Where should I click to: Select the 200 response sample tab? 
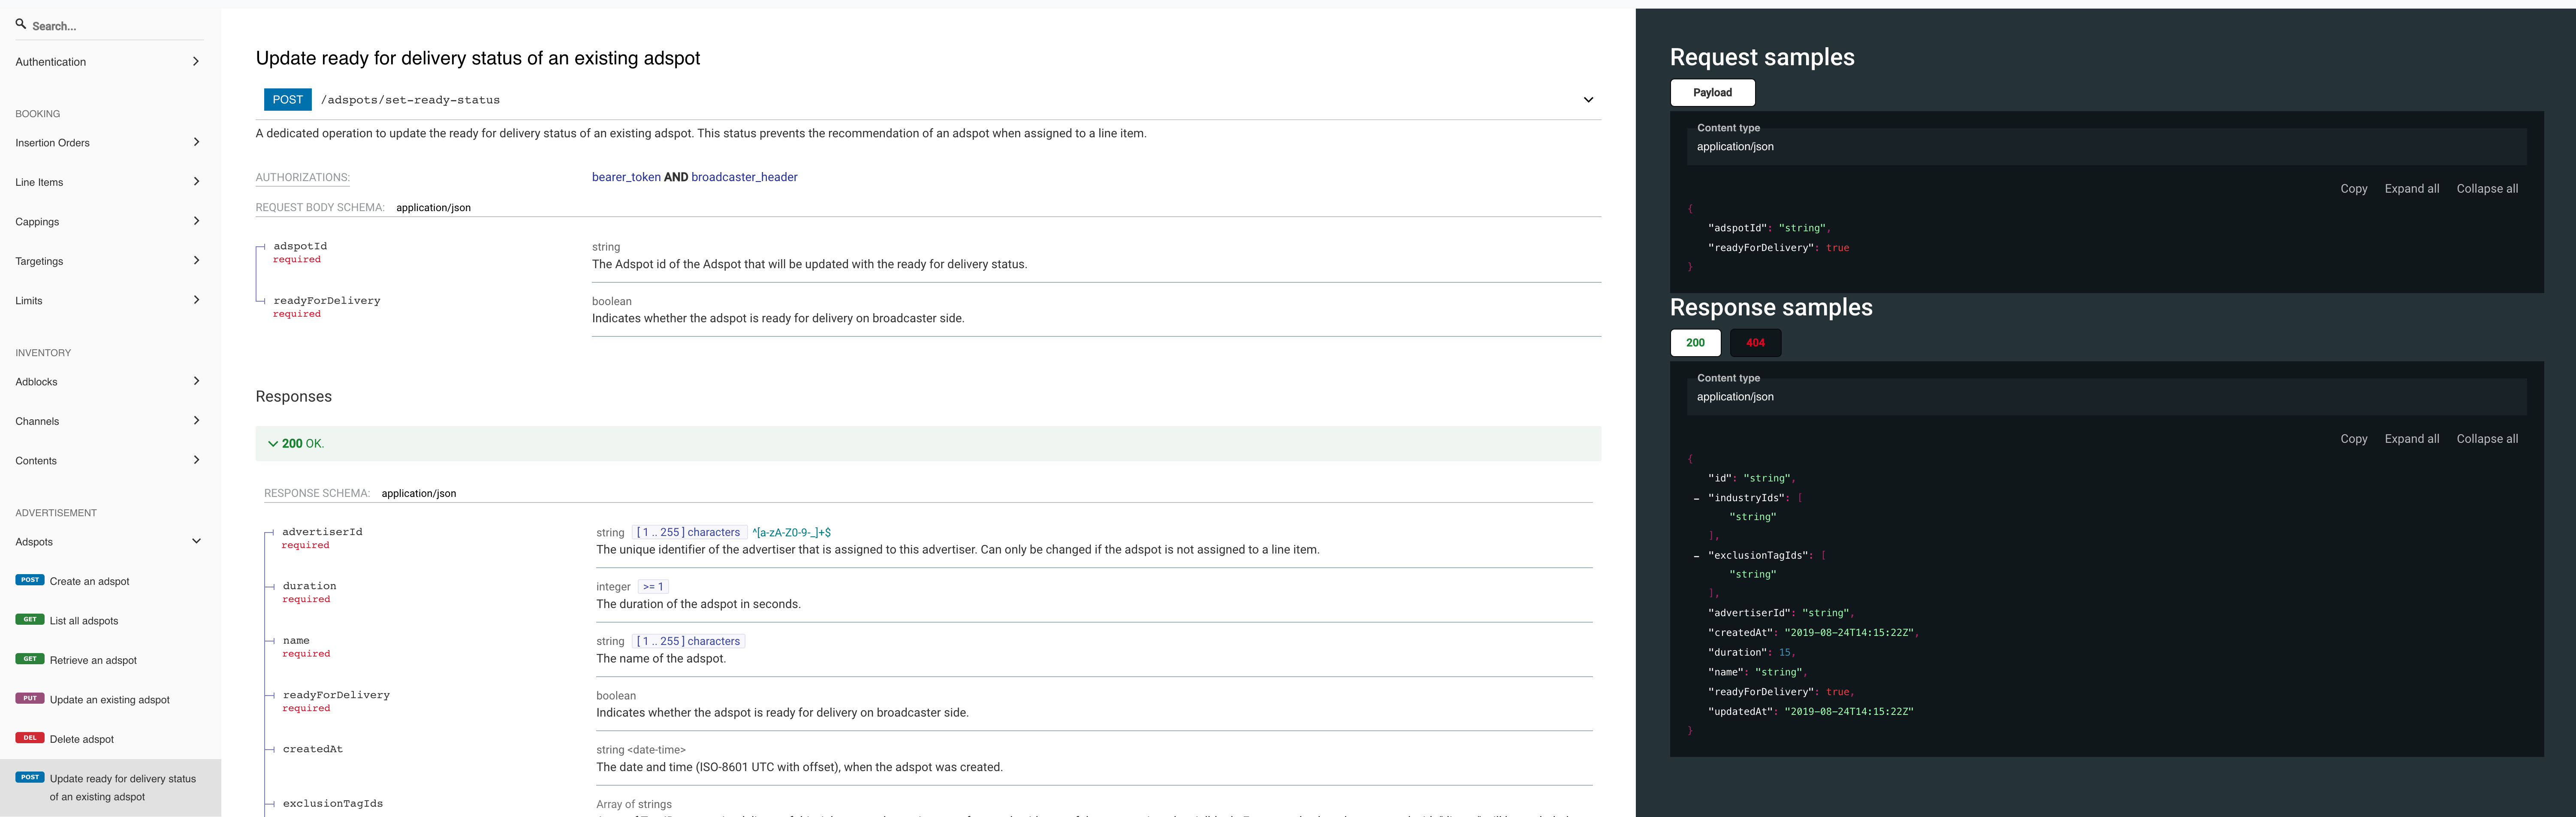click(x=1695, y=343)
